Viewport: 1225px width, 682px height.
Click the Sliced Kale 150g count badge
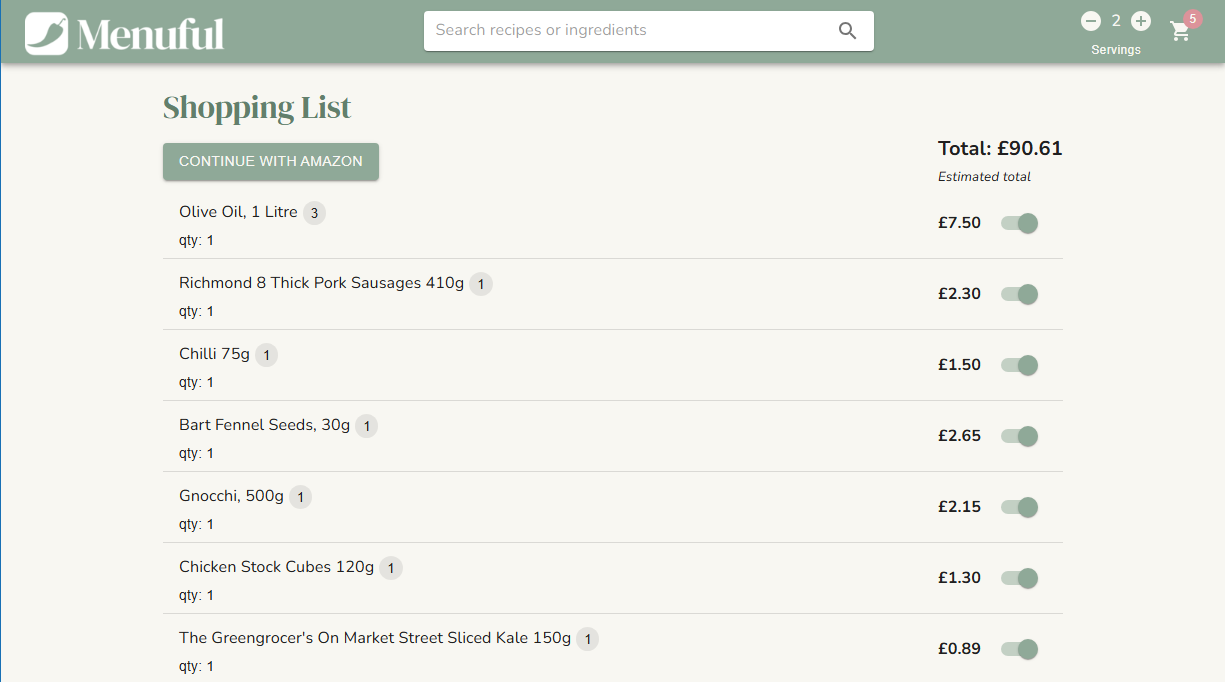tap(588, 639)
